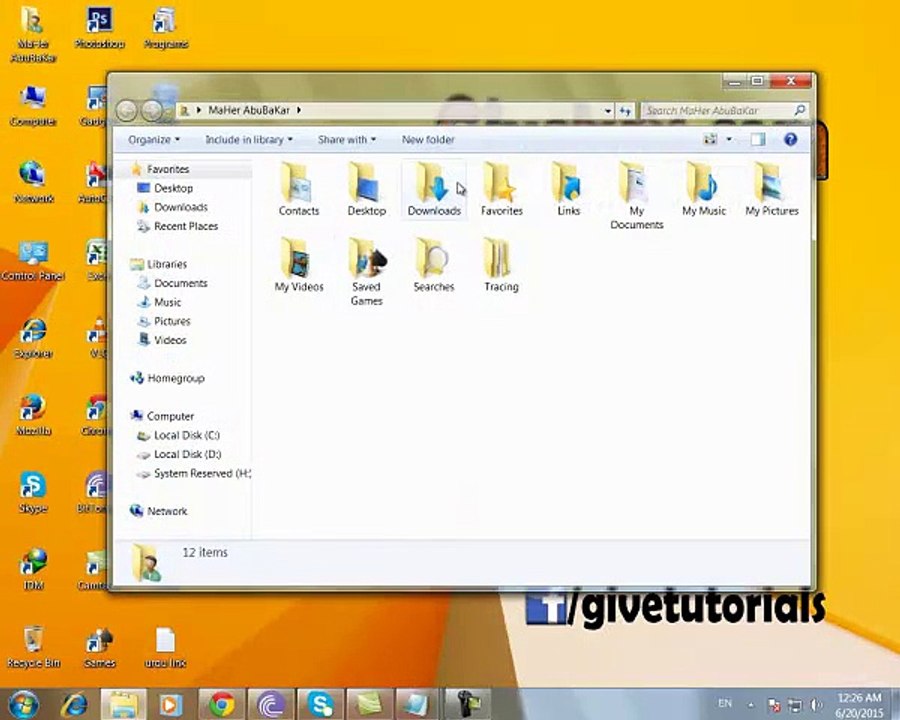
Task: Select Computer in navigation pane
Action: (x=170, y=416)
